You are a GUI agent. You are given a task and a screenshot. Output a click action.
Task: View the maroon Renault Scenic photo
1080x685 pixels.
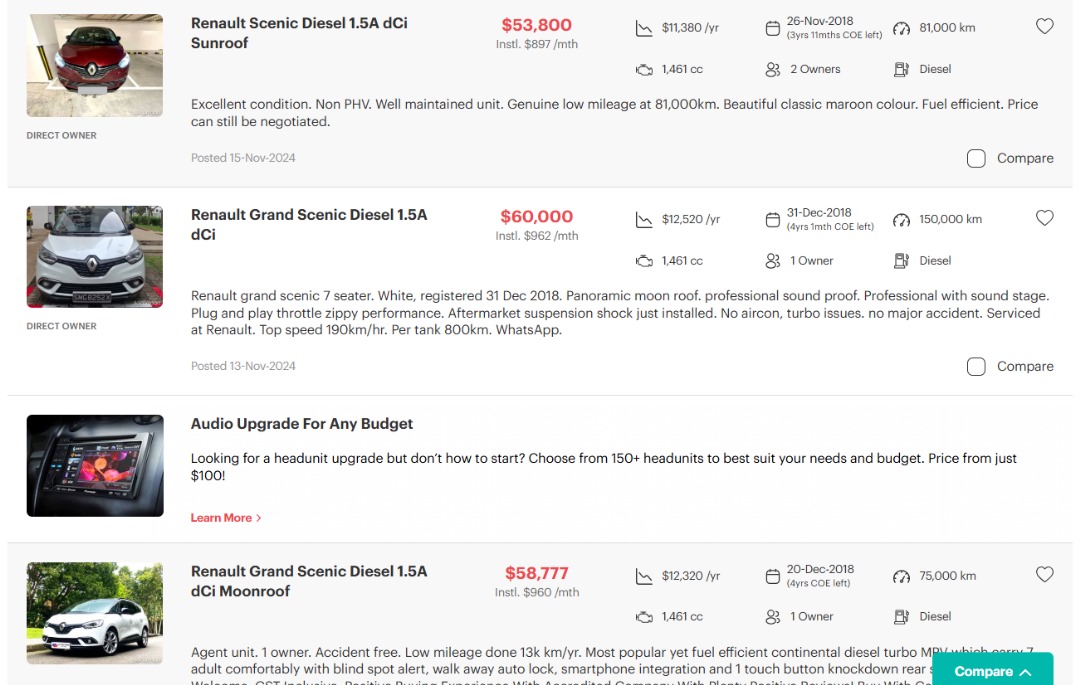pos(94,66)
